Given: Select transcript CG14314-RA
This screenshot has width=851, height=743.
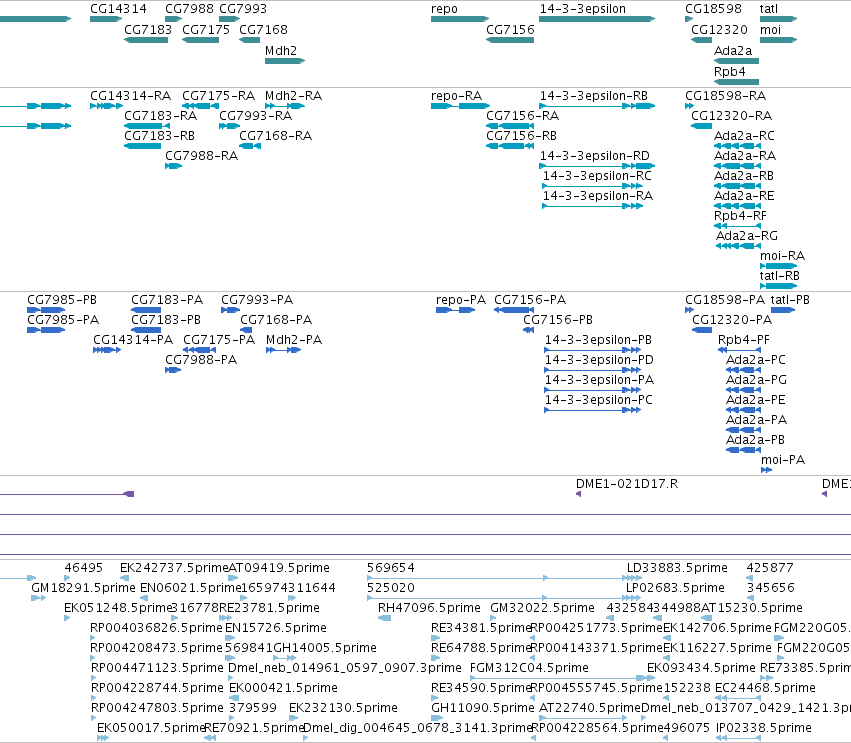Looking at the screenshot, I should click(130, 96).
